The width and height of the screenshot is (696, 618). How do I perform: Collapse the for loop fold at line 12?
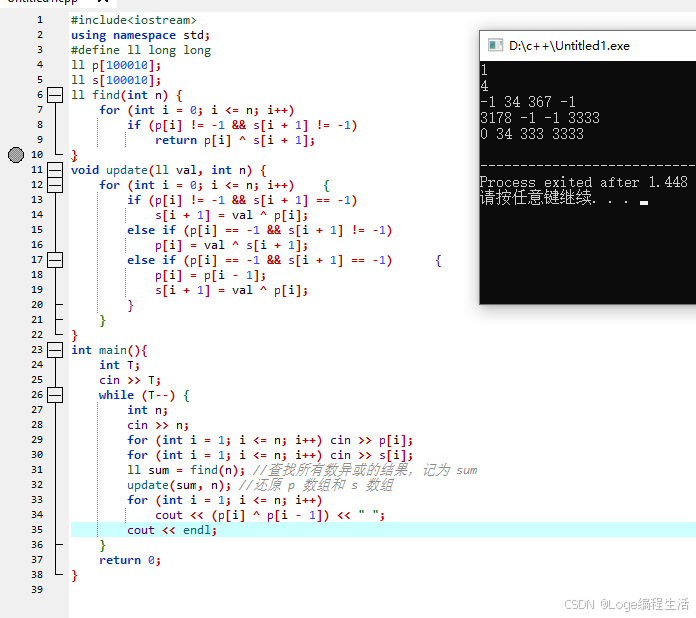click(x=55, y=185)
